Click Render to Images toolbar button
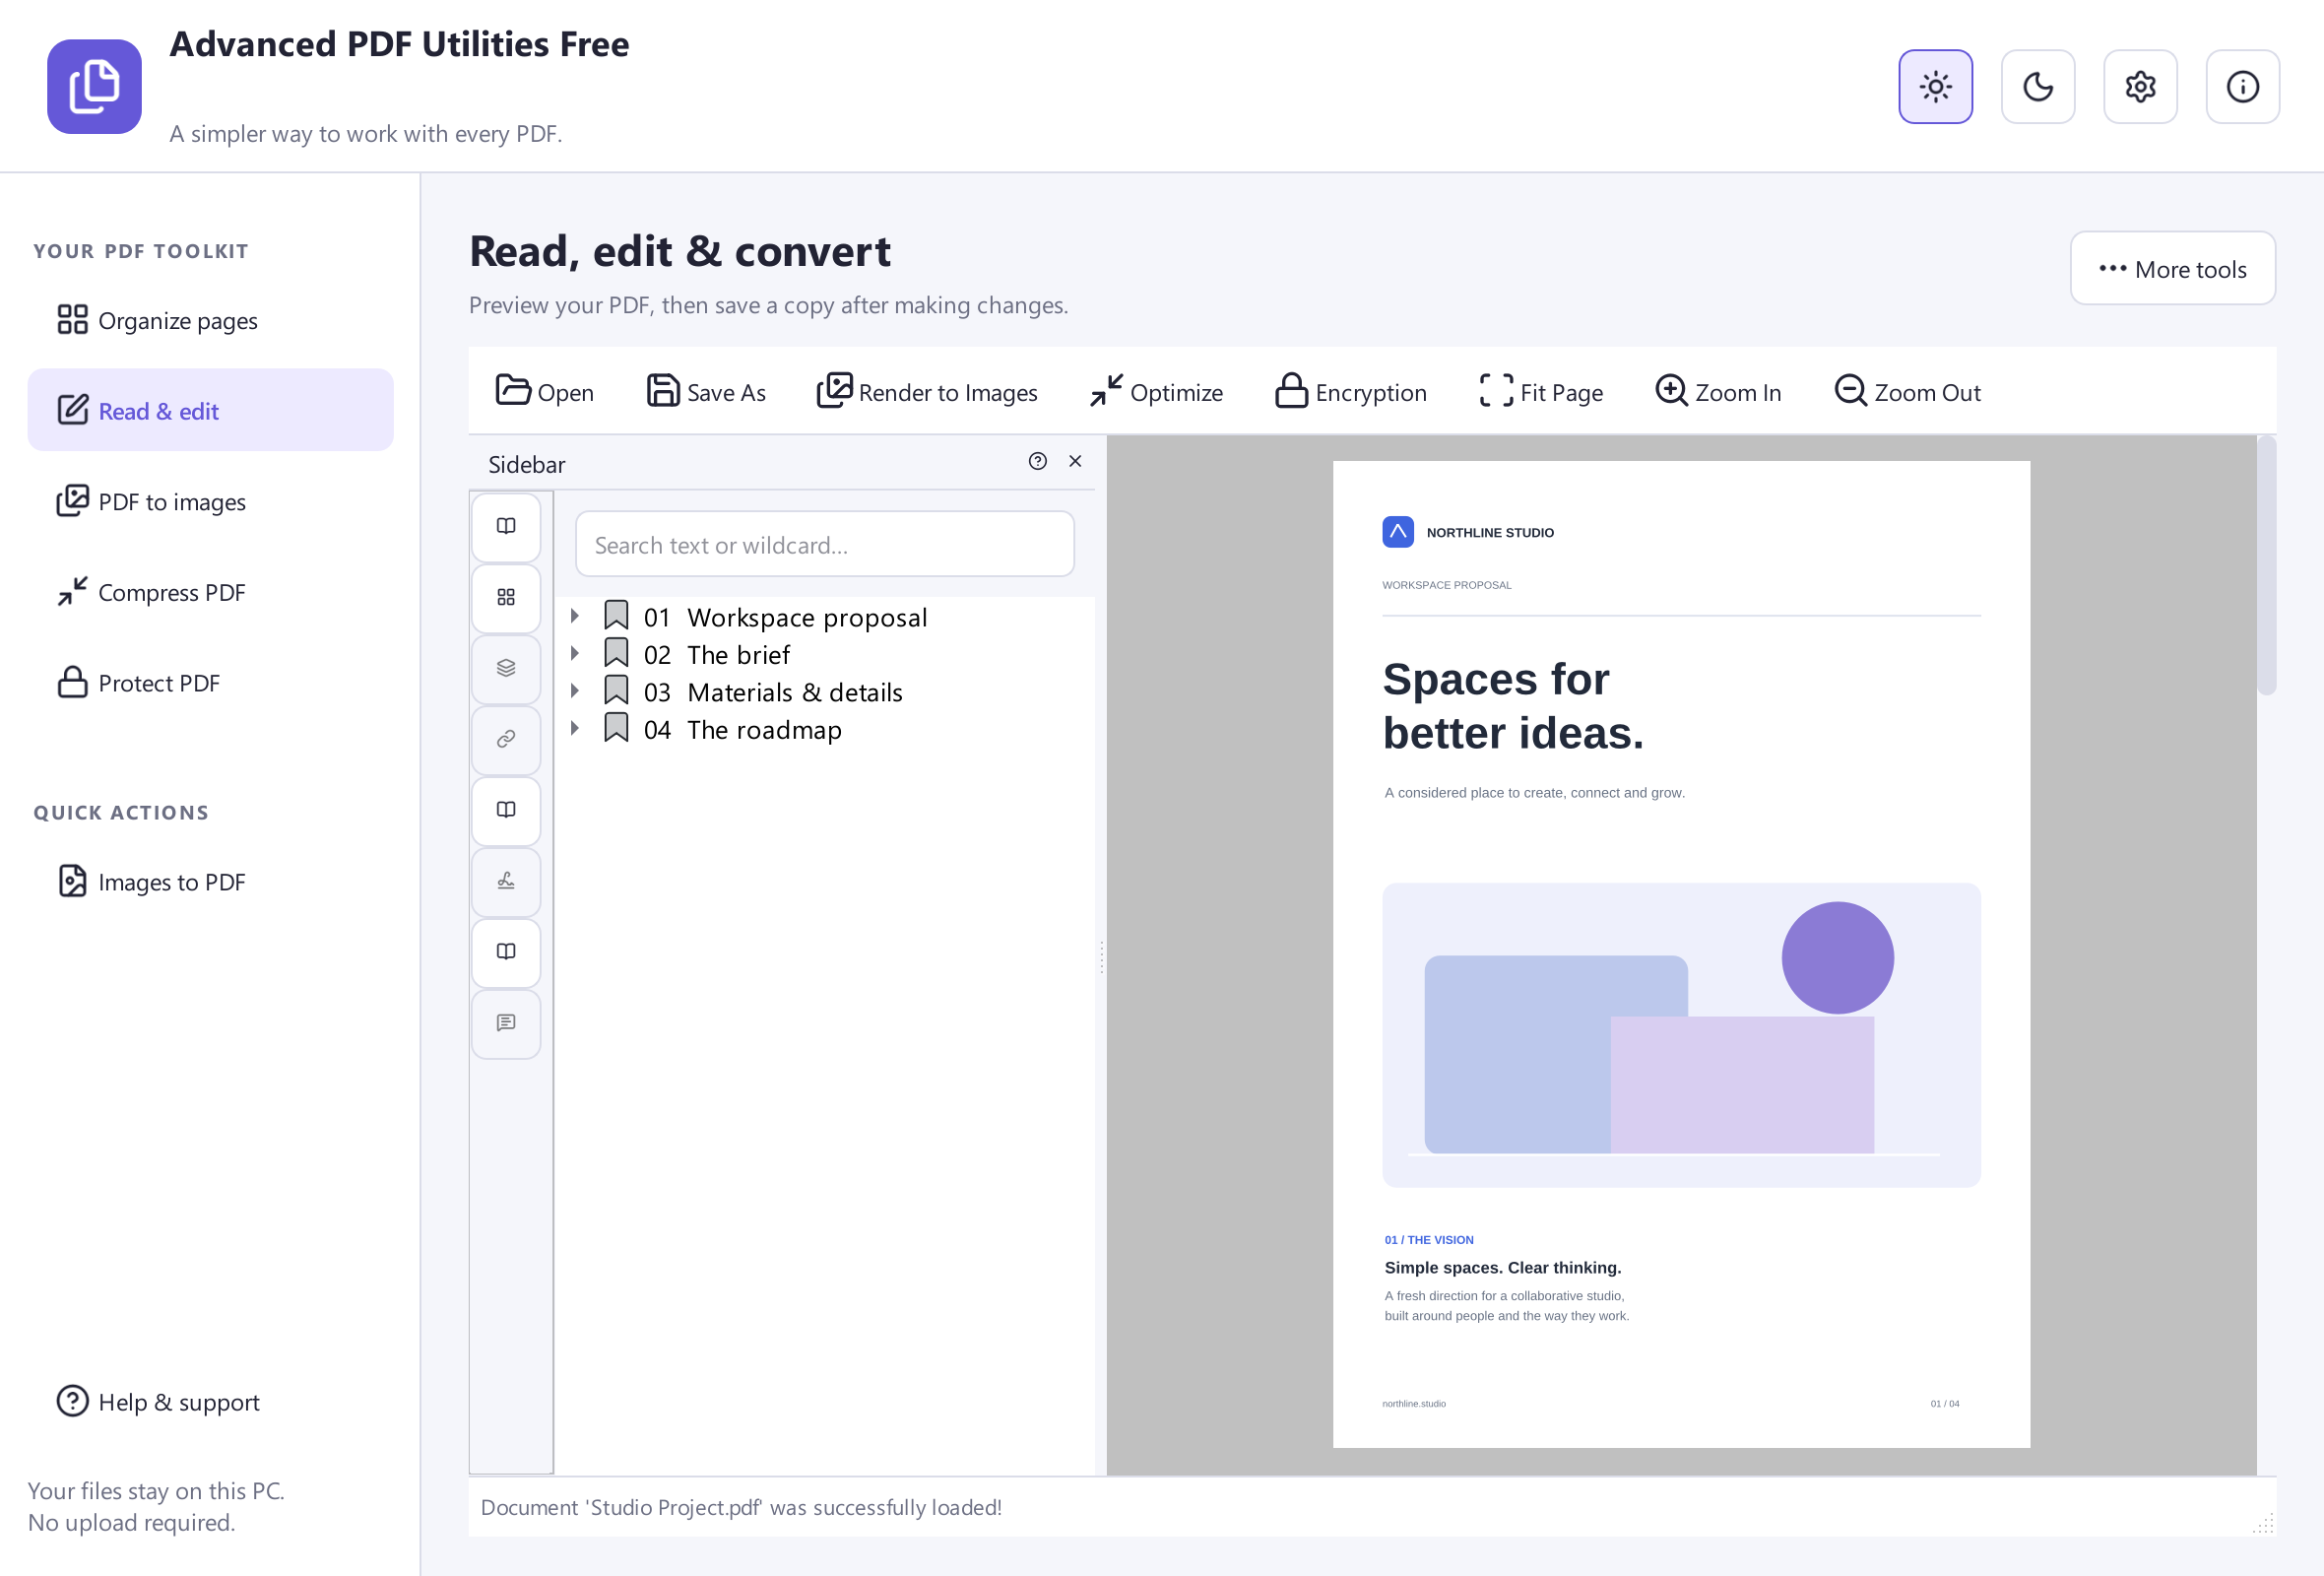This screenshot has width=2324, height=1576. [x=927, y=391]
